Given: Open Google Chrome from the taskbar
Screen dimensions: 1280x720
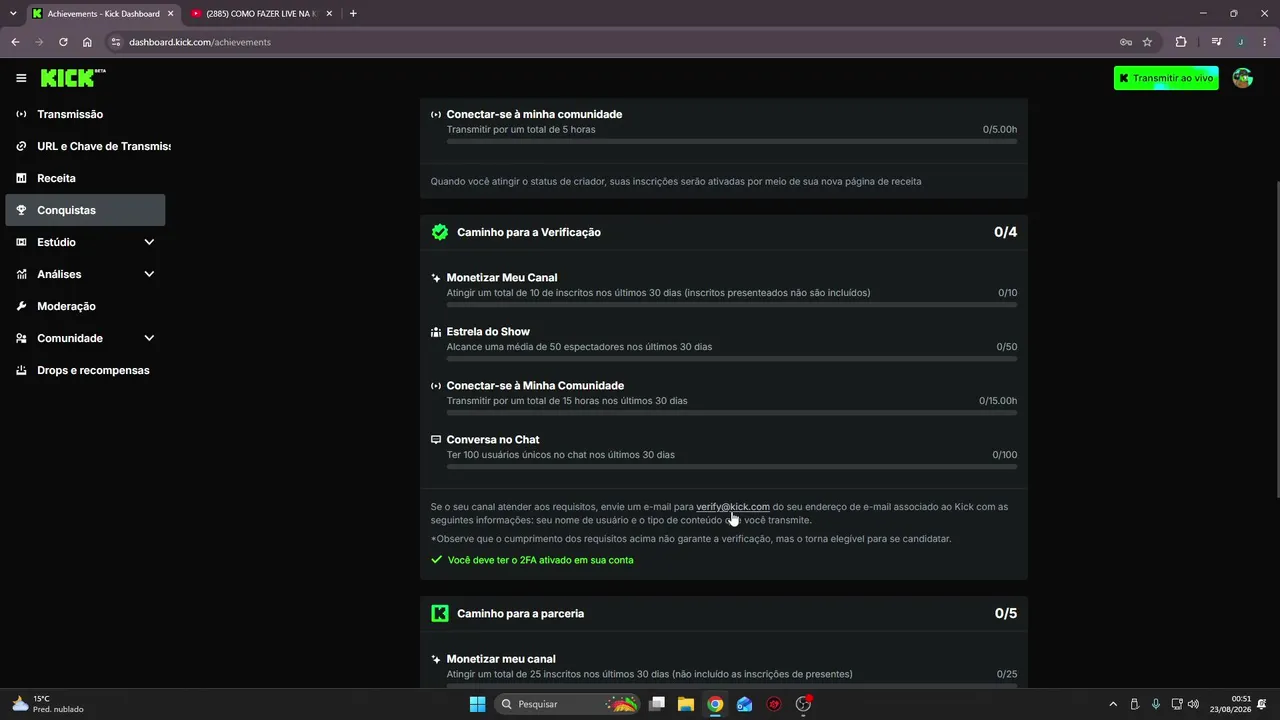Looking at the screenshot, I should 715,704.
